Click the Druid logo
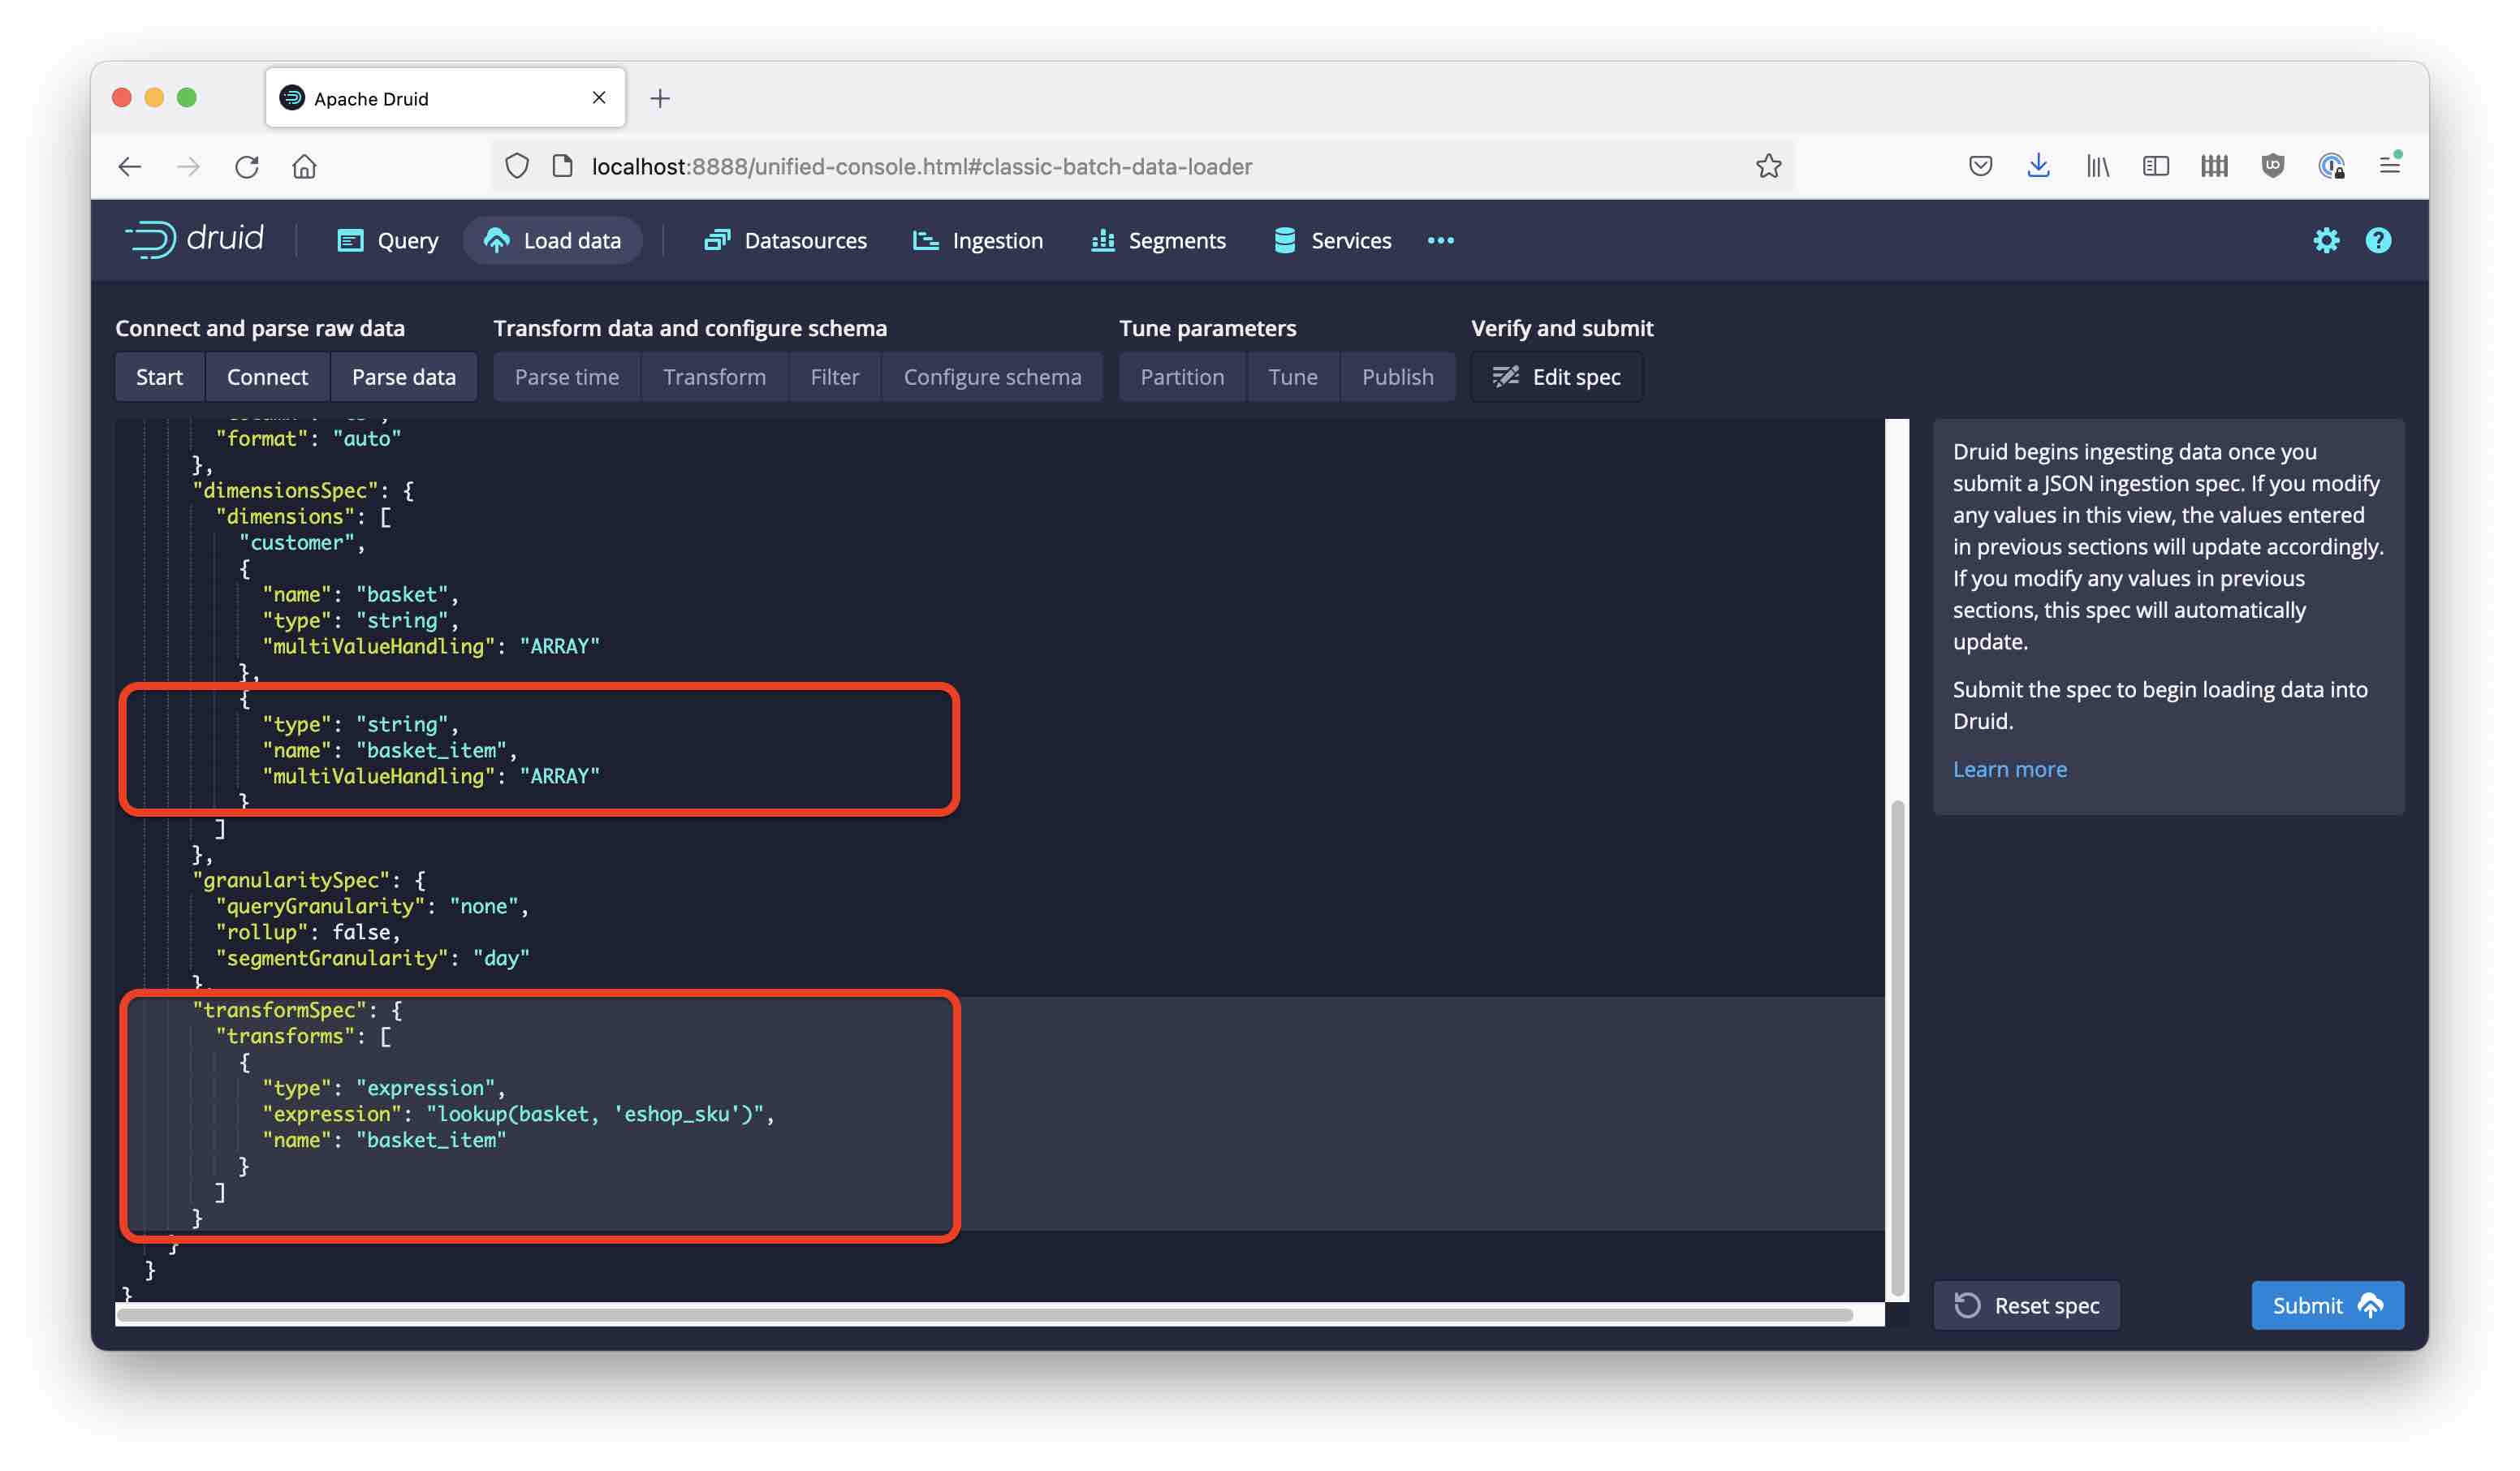 196,239
